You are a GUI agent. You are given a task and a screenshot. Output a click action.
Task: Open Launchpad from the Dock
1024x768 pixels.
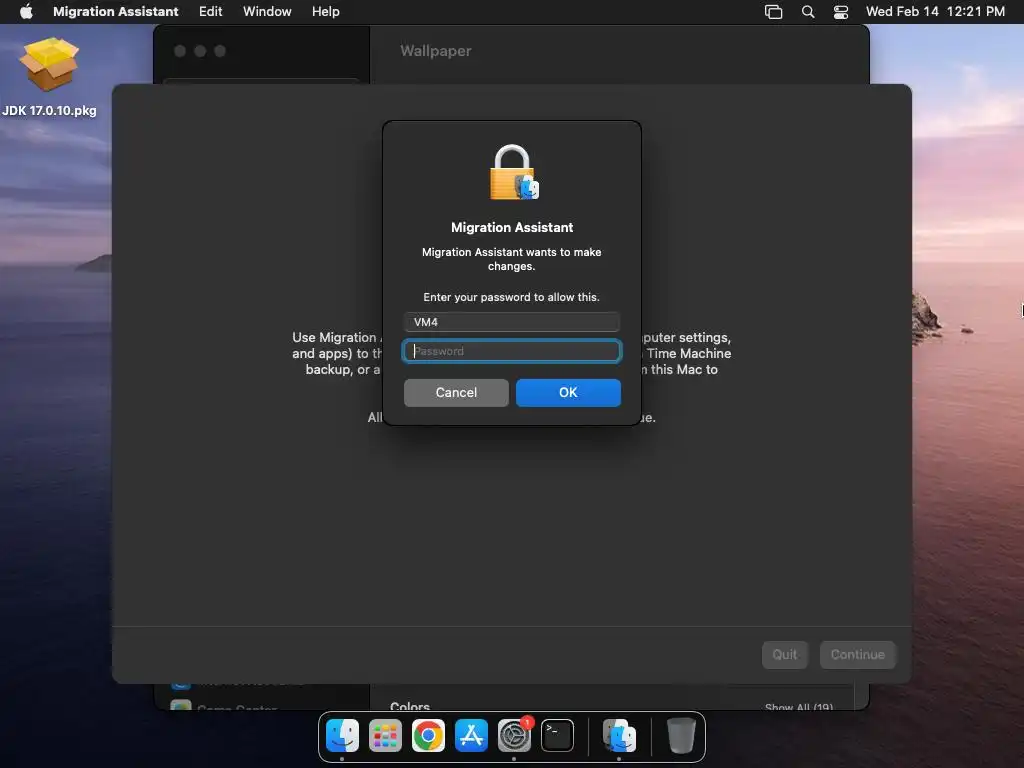click(x=385, y=735)
